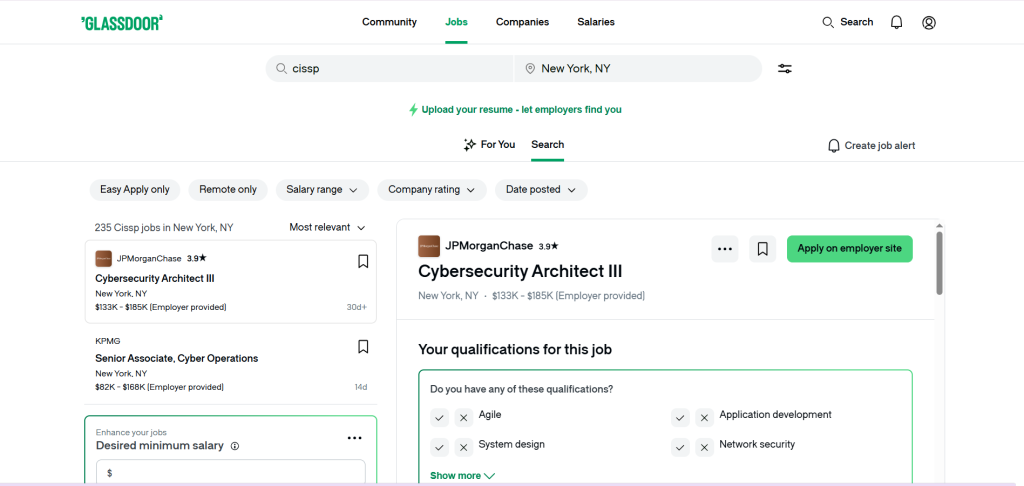Open the Salary range dropdown
1024x486 pixels.
[323, 190]
